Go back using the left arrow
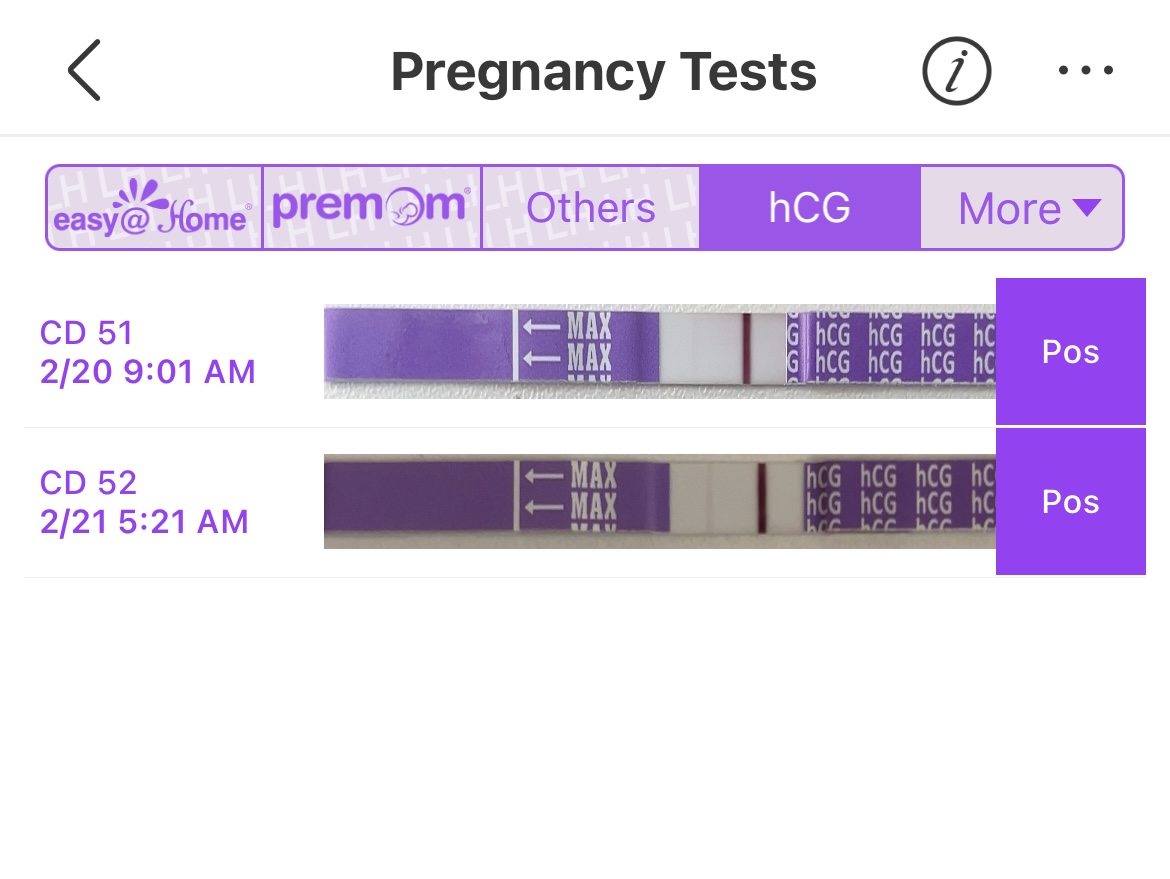Image resolution: width=1170 pixels, height=879 pixels. [84, 72]
